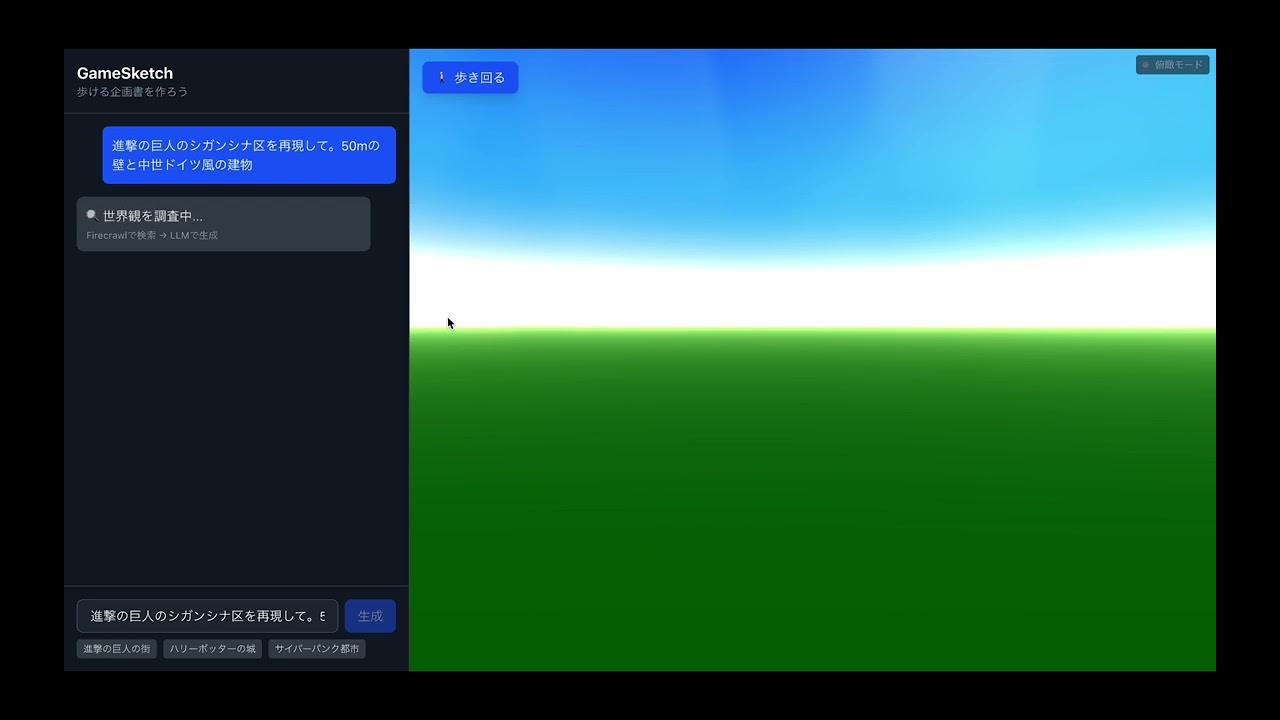Viewport: 1280px width, 720px height.
Task: Click the walking person icon in 歩き回る
Action: [x=442, y=77]
